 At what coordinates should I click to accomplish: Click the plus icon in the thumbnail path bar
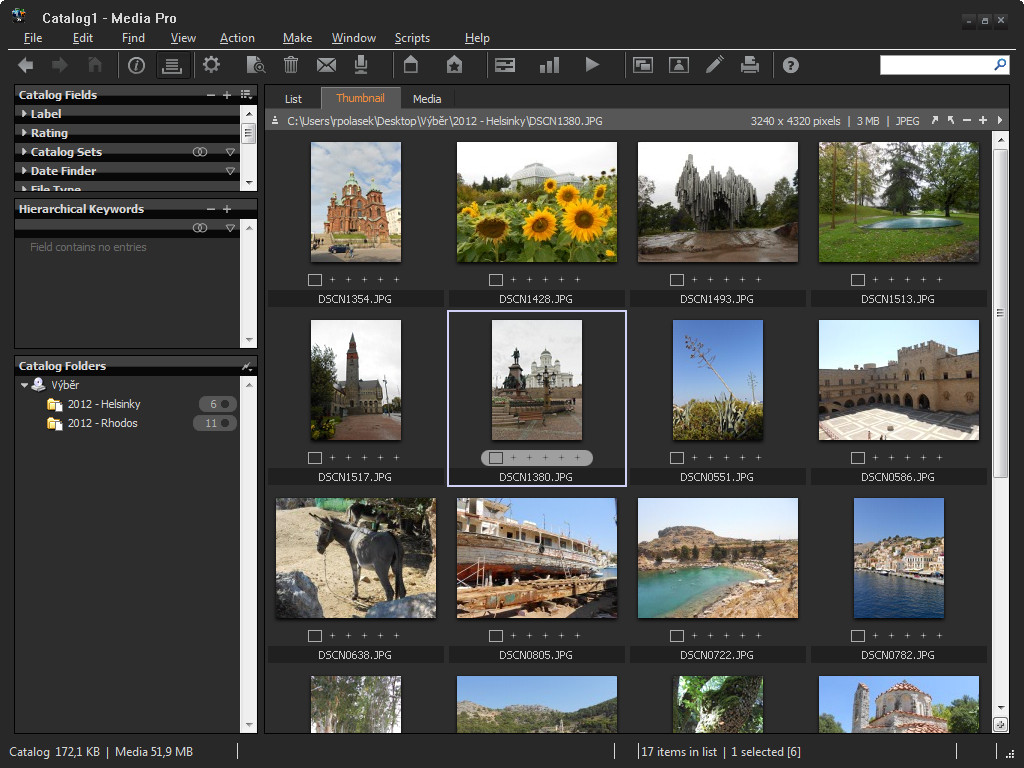click(982, 120)
